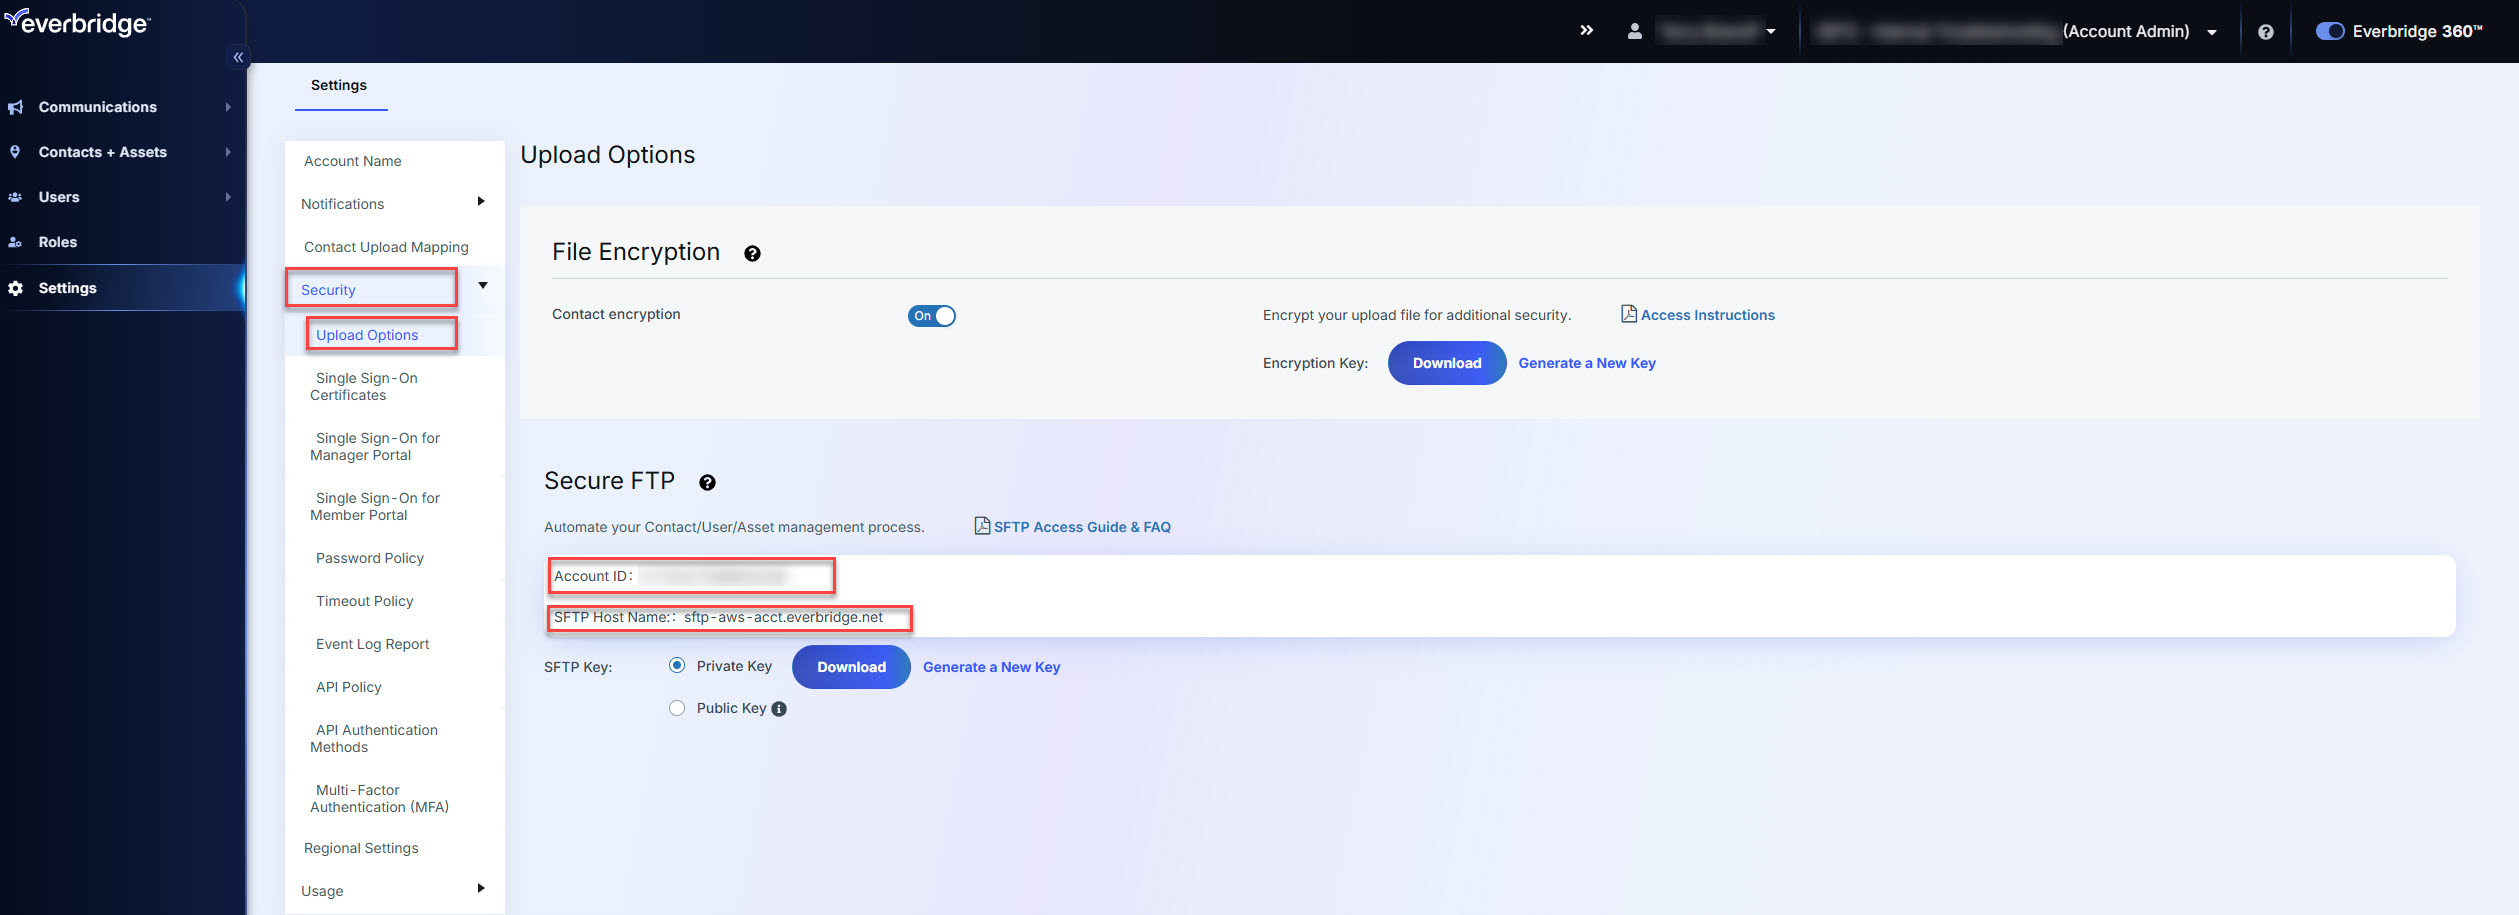This screenshot has height=915, width=2519.
Task: Click the info icon beside Public Key
Action: point(779,708)
